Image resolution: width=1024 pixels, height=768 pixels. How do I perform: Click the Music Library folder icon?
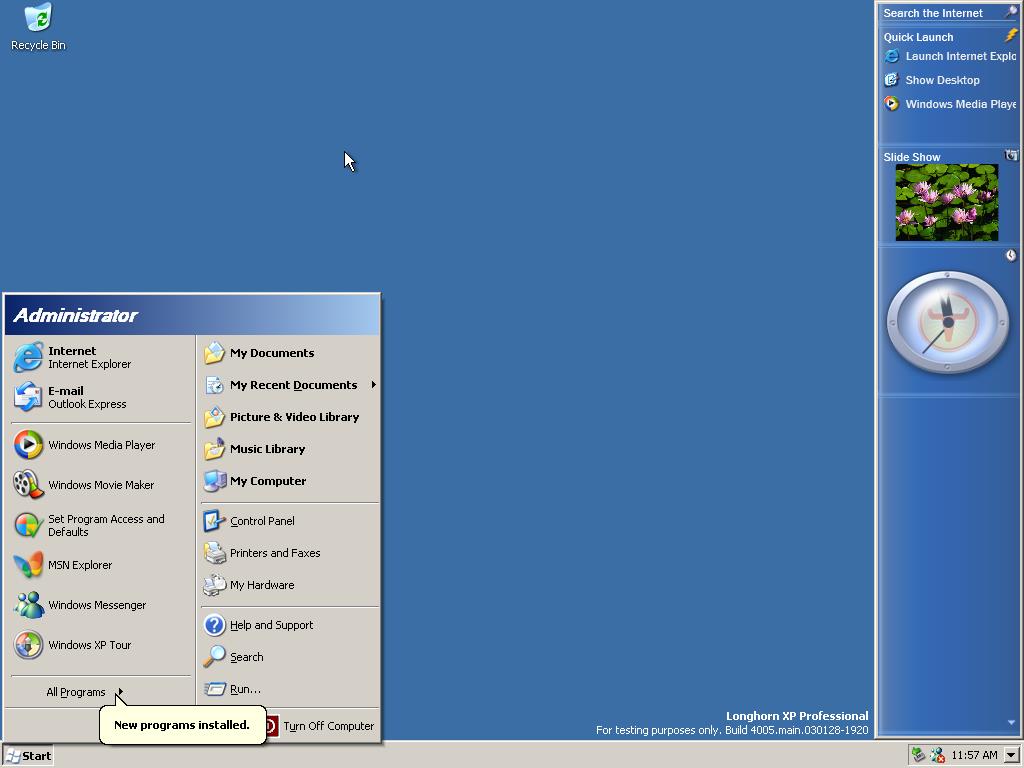coord(214,449)
